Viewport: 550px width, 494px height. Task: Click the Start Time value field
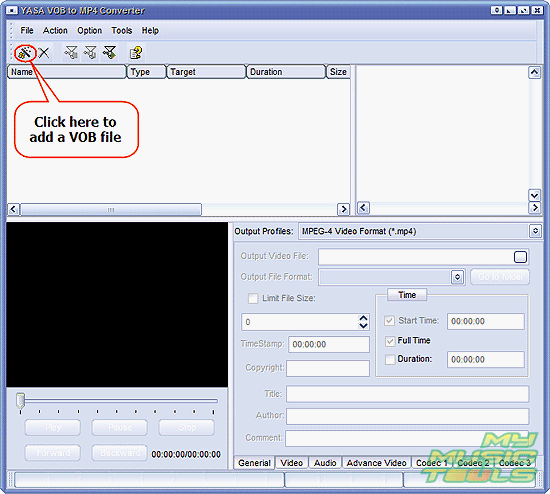pos(485,321)
